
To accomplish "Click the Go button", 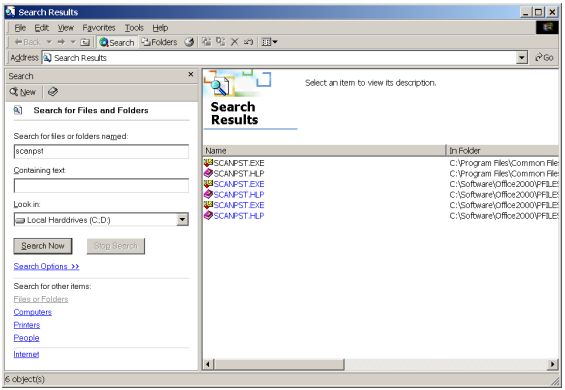I will point(544,58).
